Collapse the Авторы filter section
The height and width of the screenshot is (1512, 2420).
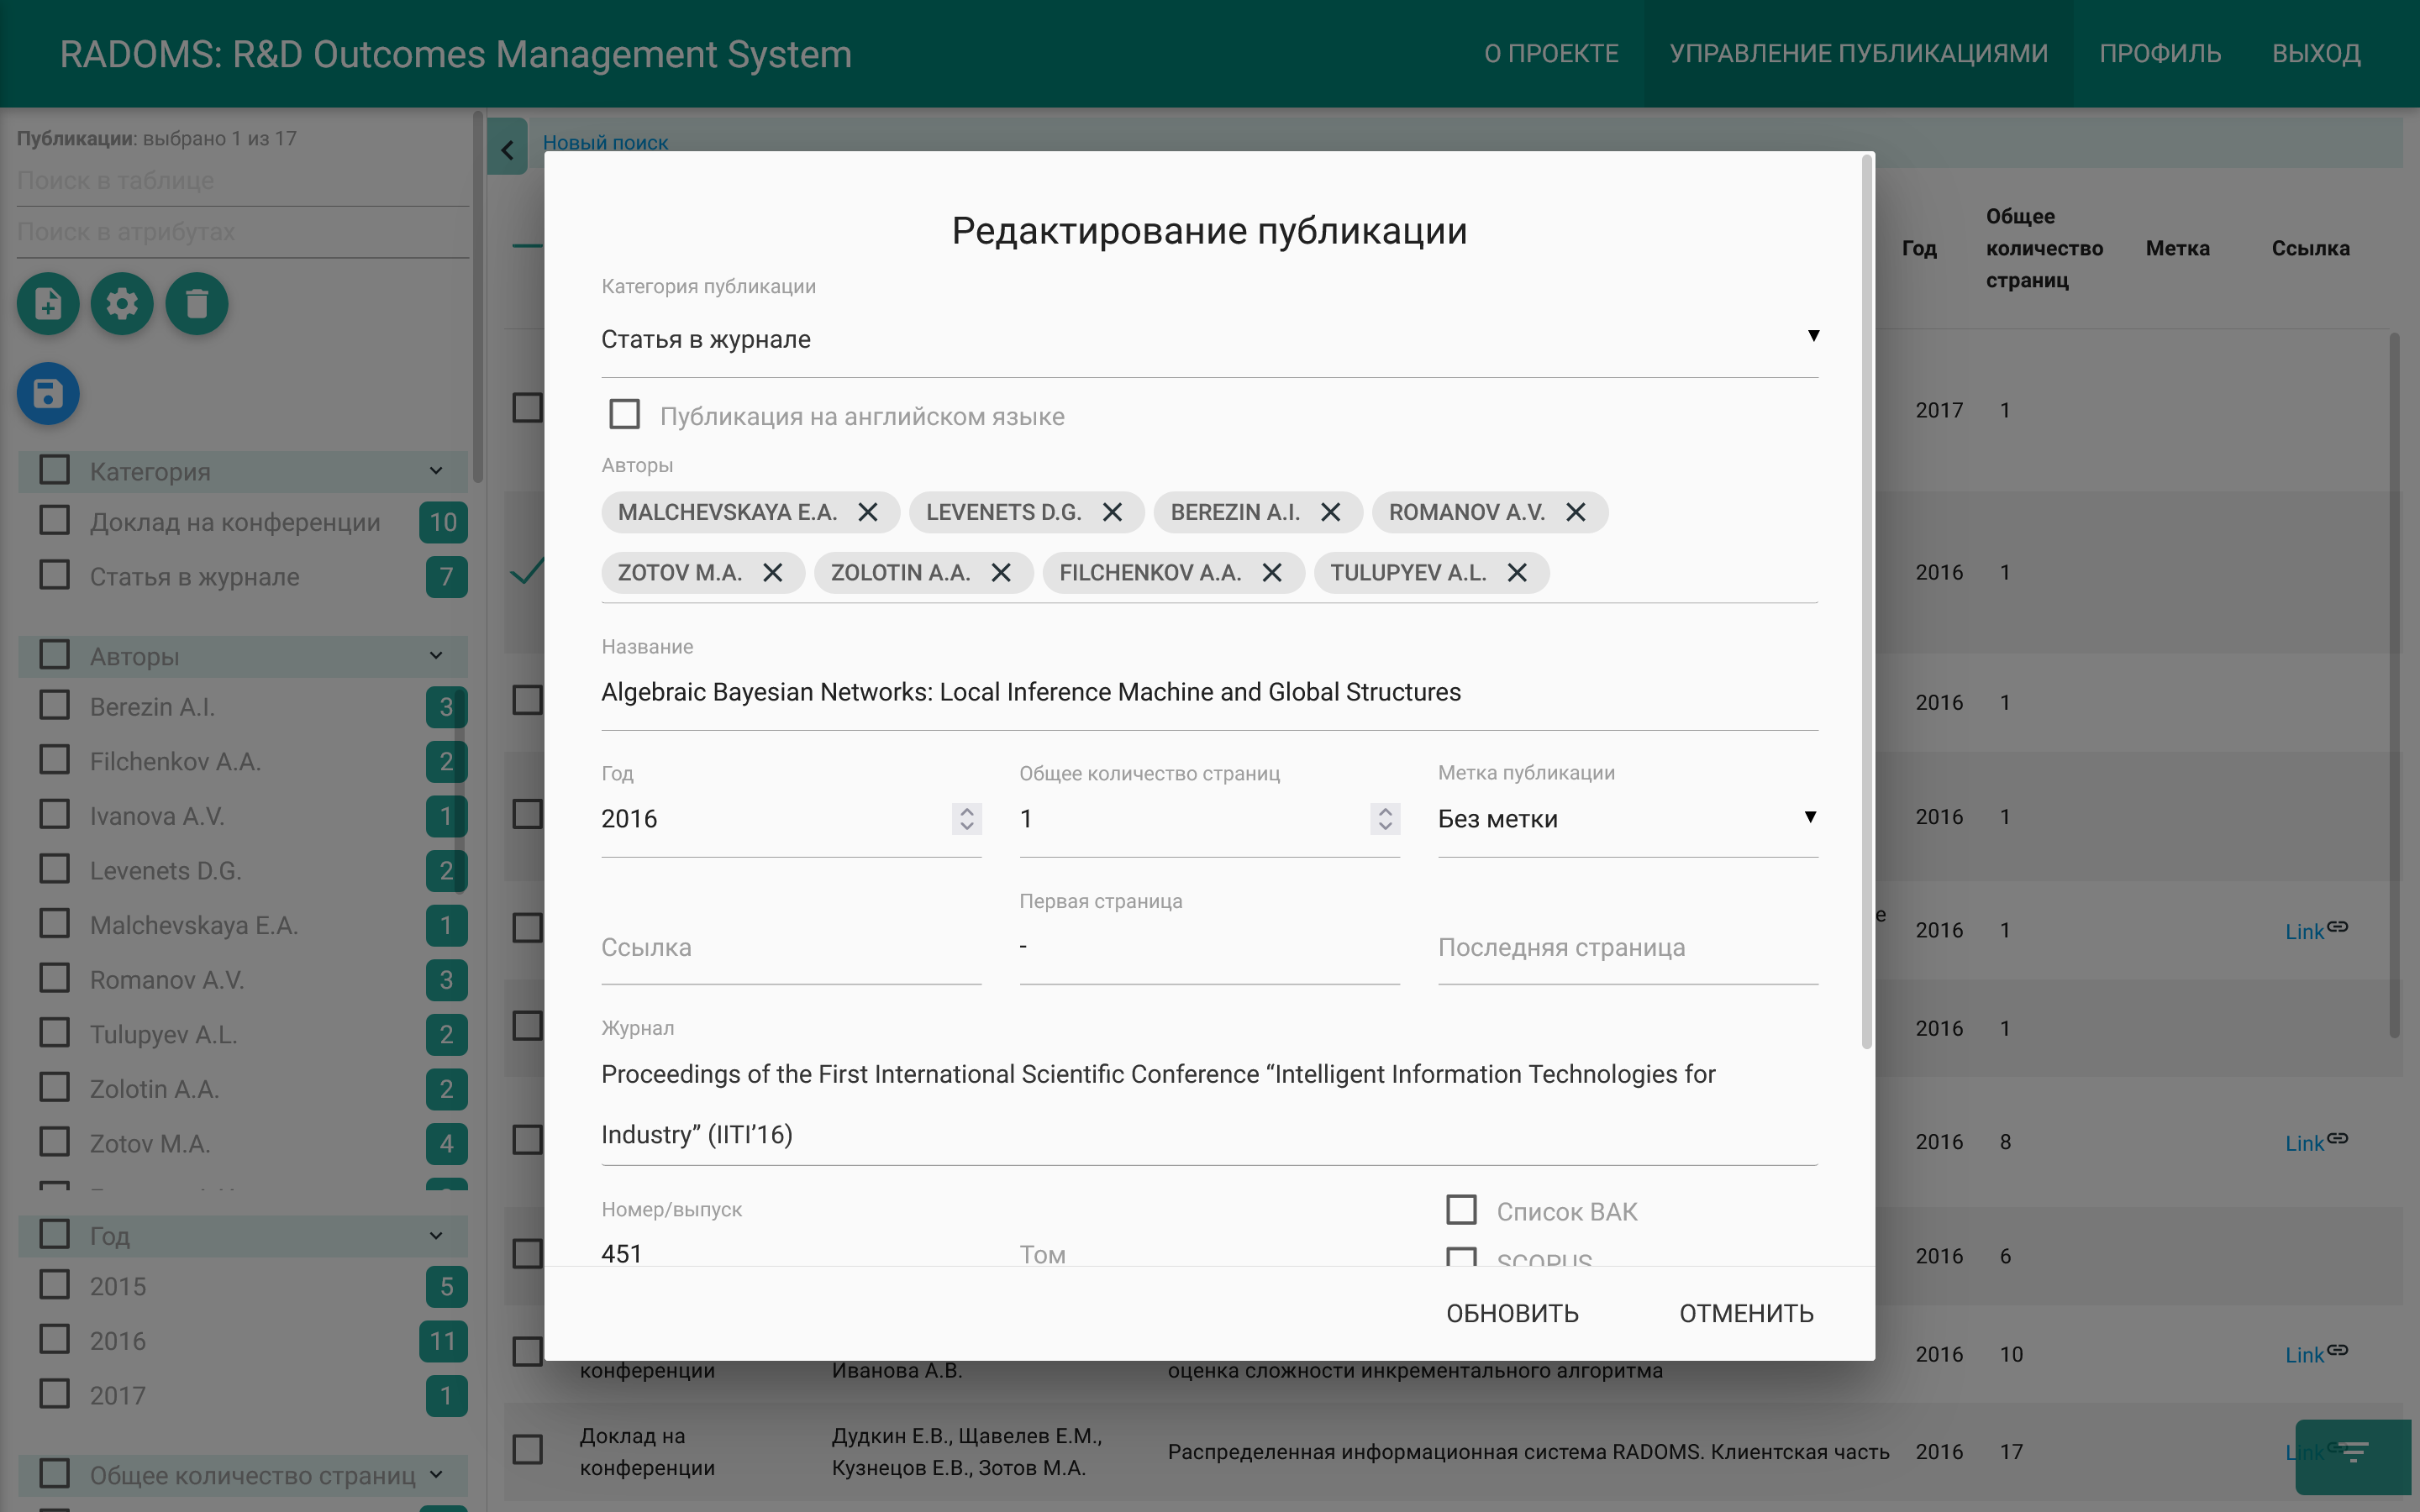click(x=436, y=656)
